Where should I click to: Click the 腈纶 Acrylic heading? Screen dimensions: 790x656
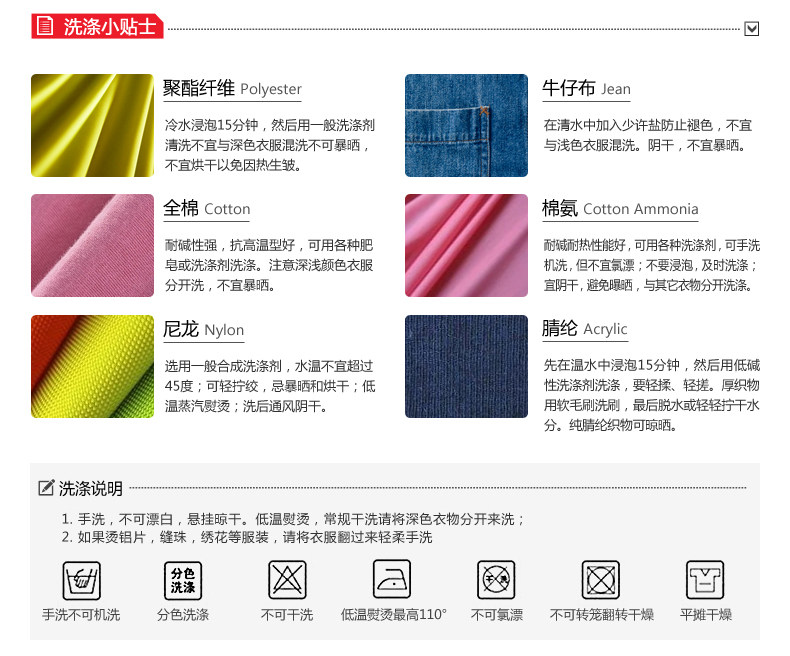click(x=584, y=329)
